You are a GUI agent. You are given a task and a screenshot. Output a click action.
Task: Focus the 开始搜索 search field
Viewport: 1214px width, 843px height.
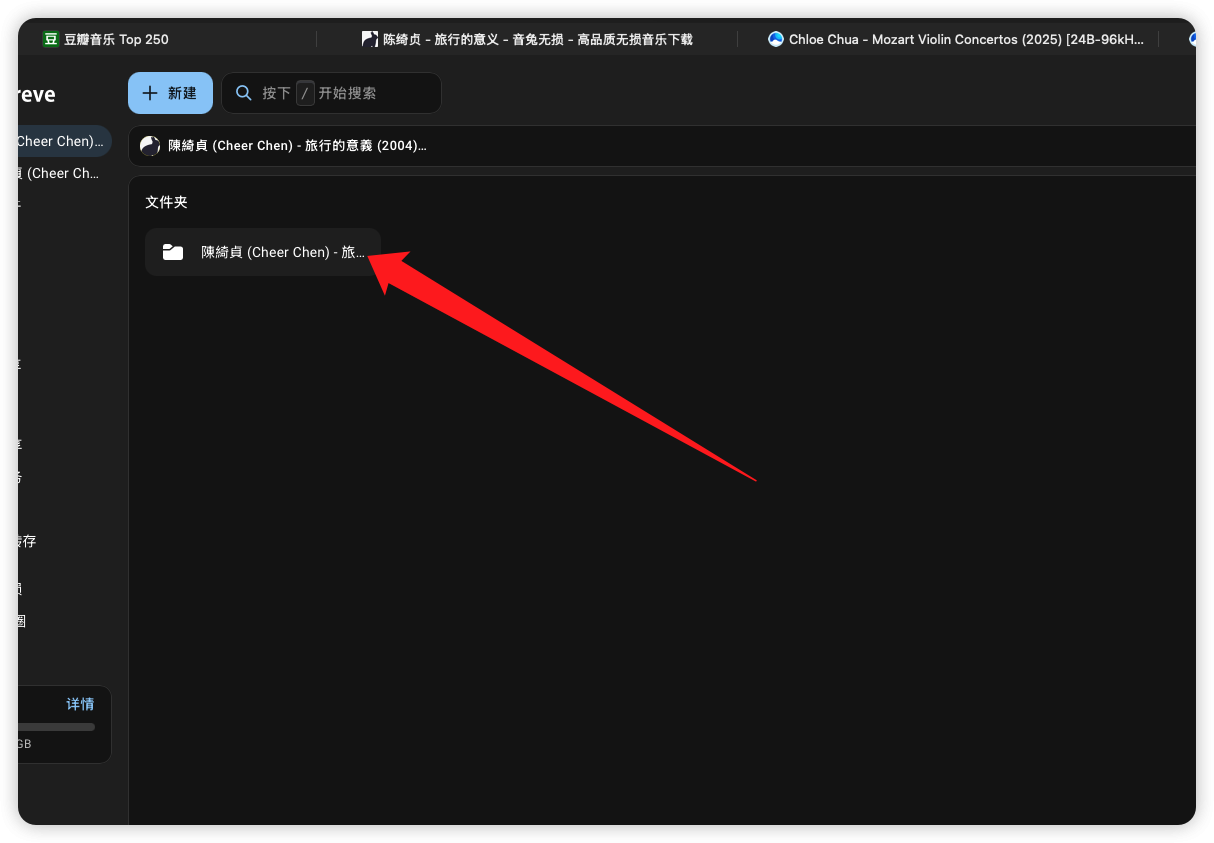tap(331, 93)
